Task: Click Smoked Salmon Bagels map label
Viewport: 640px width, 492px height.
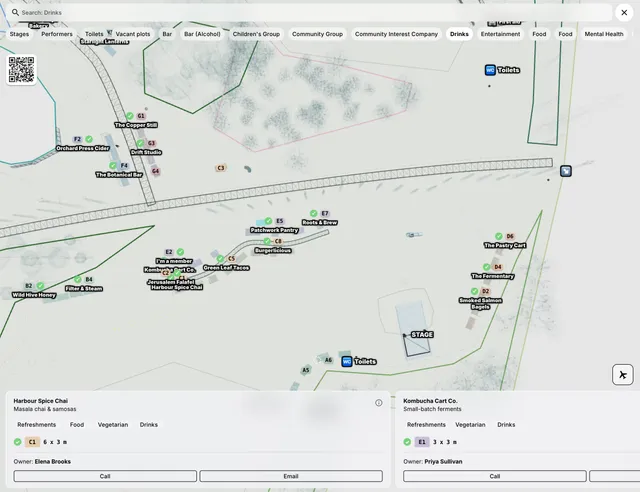Action: (x=480, y=303)
